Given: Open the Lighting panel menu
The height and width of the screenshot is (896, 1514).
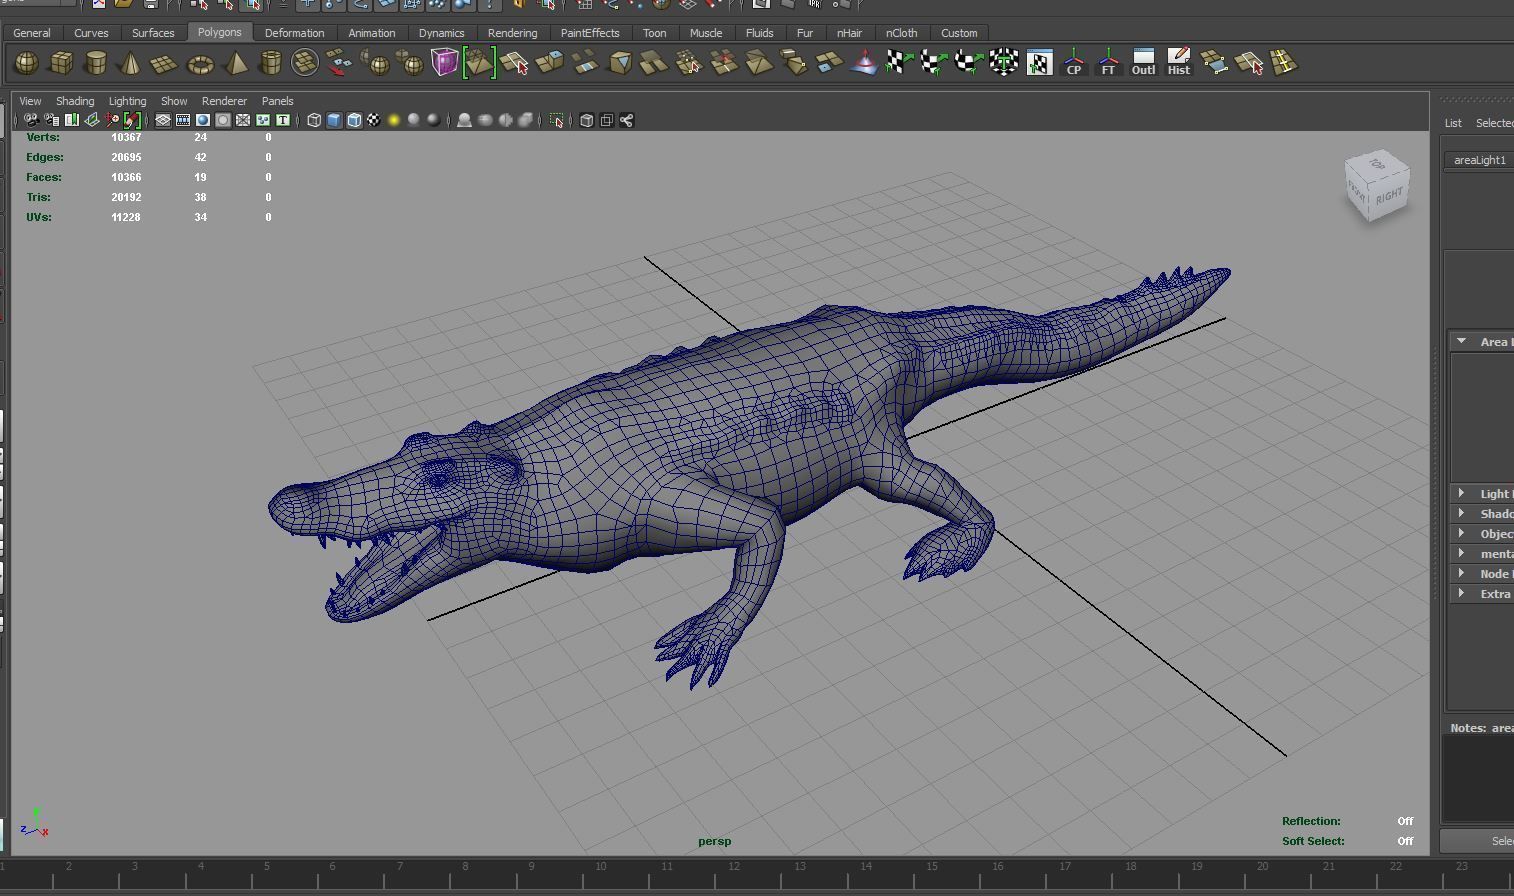Looking at the screenshot, I should pos(127,101).
